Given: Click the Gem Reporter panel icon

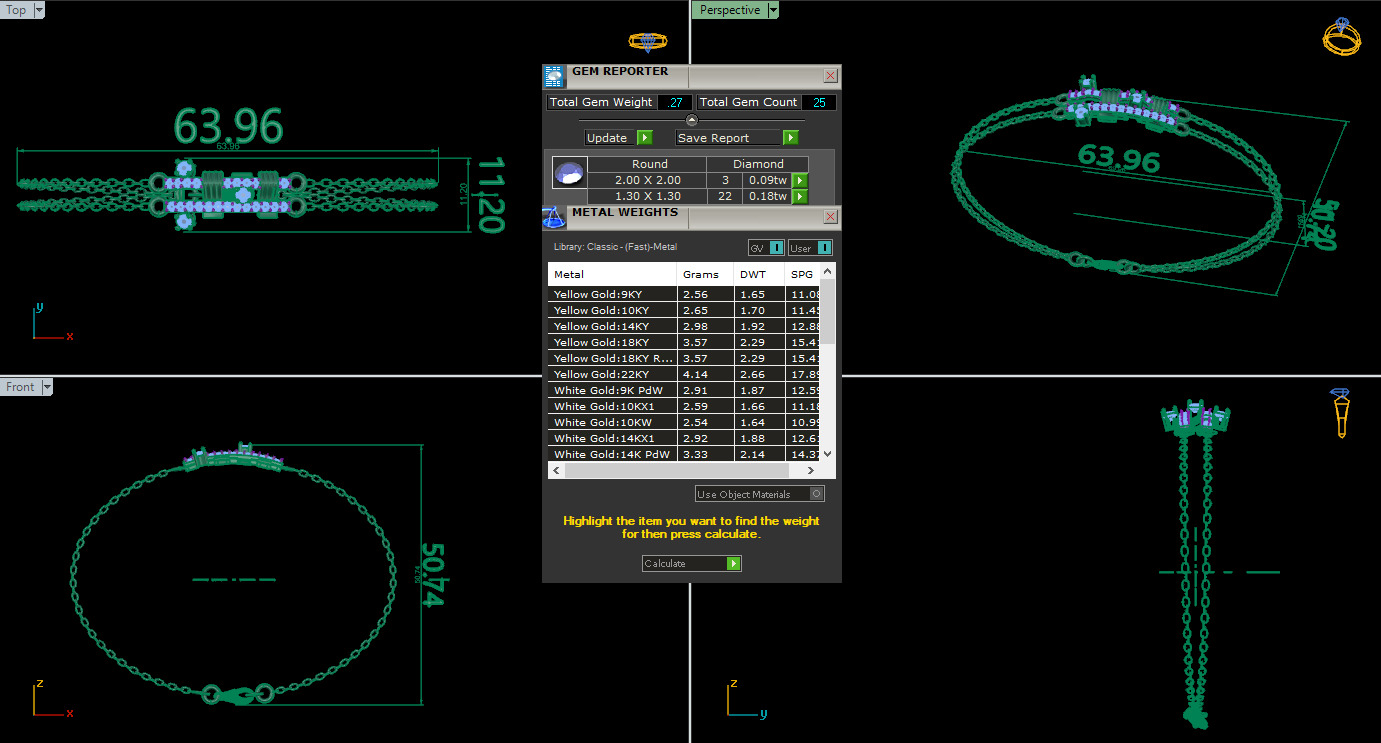Looking at the screenshot, I should [554, 77].
